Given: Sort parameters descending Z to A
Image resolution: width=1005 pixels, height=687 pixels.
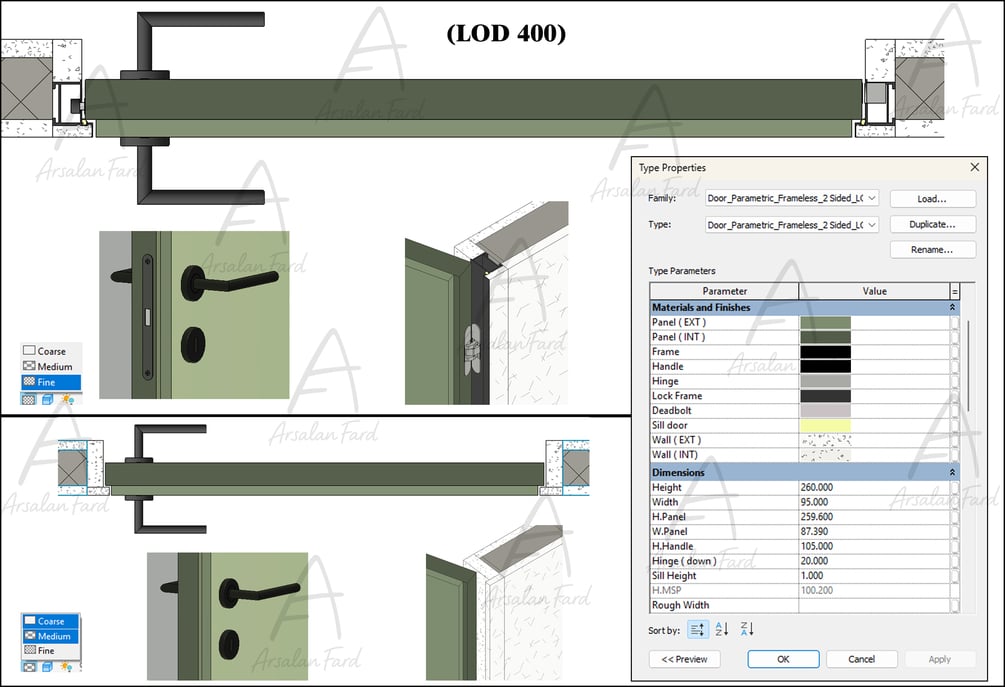Looking at the screenshot, I should 747,629.
